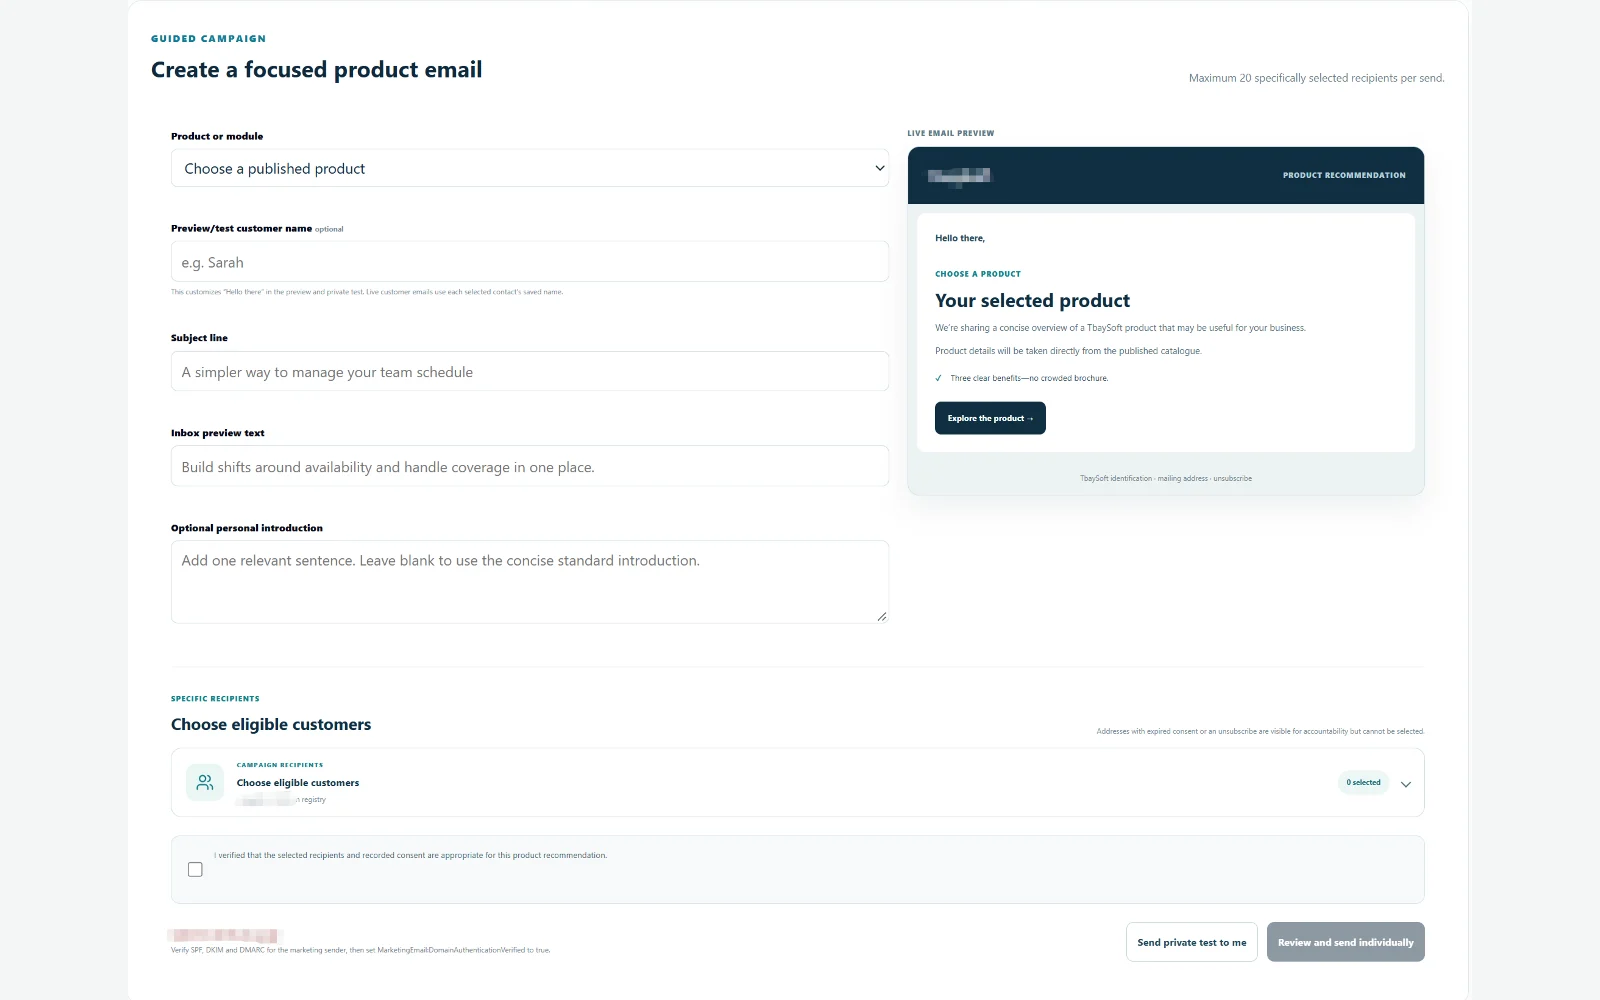Select the Inbox preview text field

point(530,467)
